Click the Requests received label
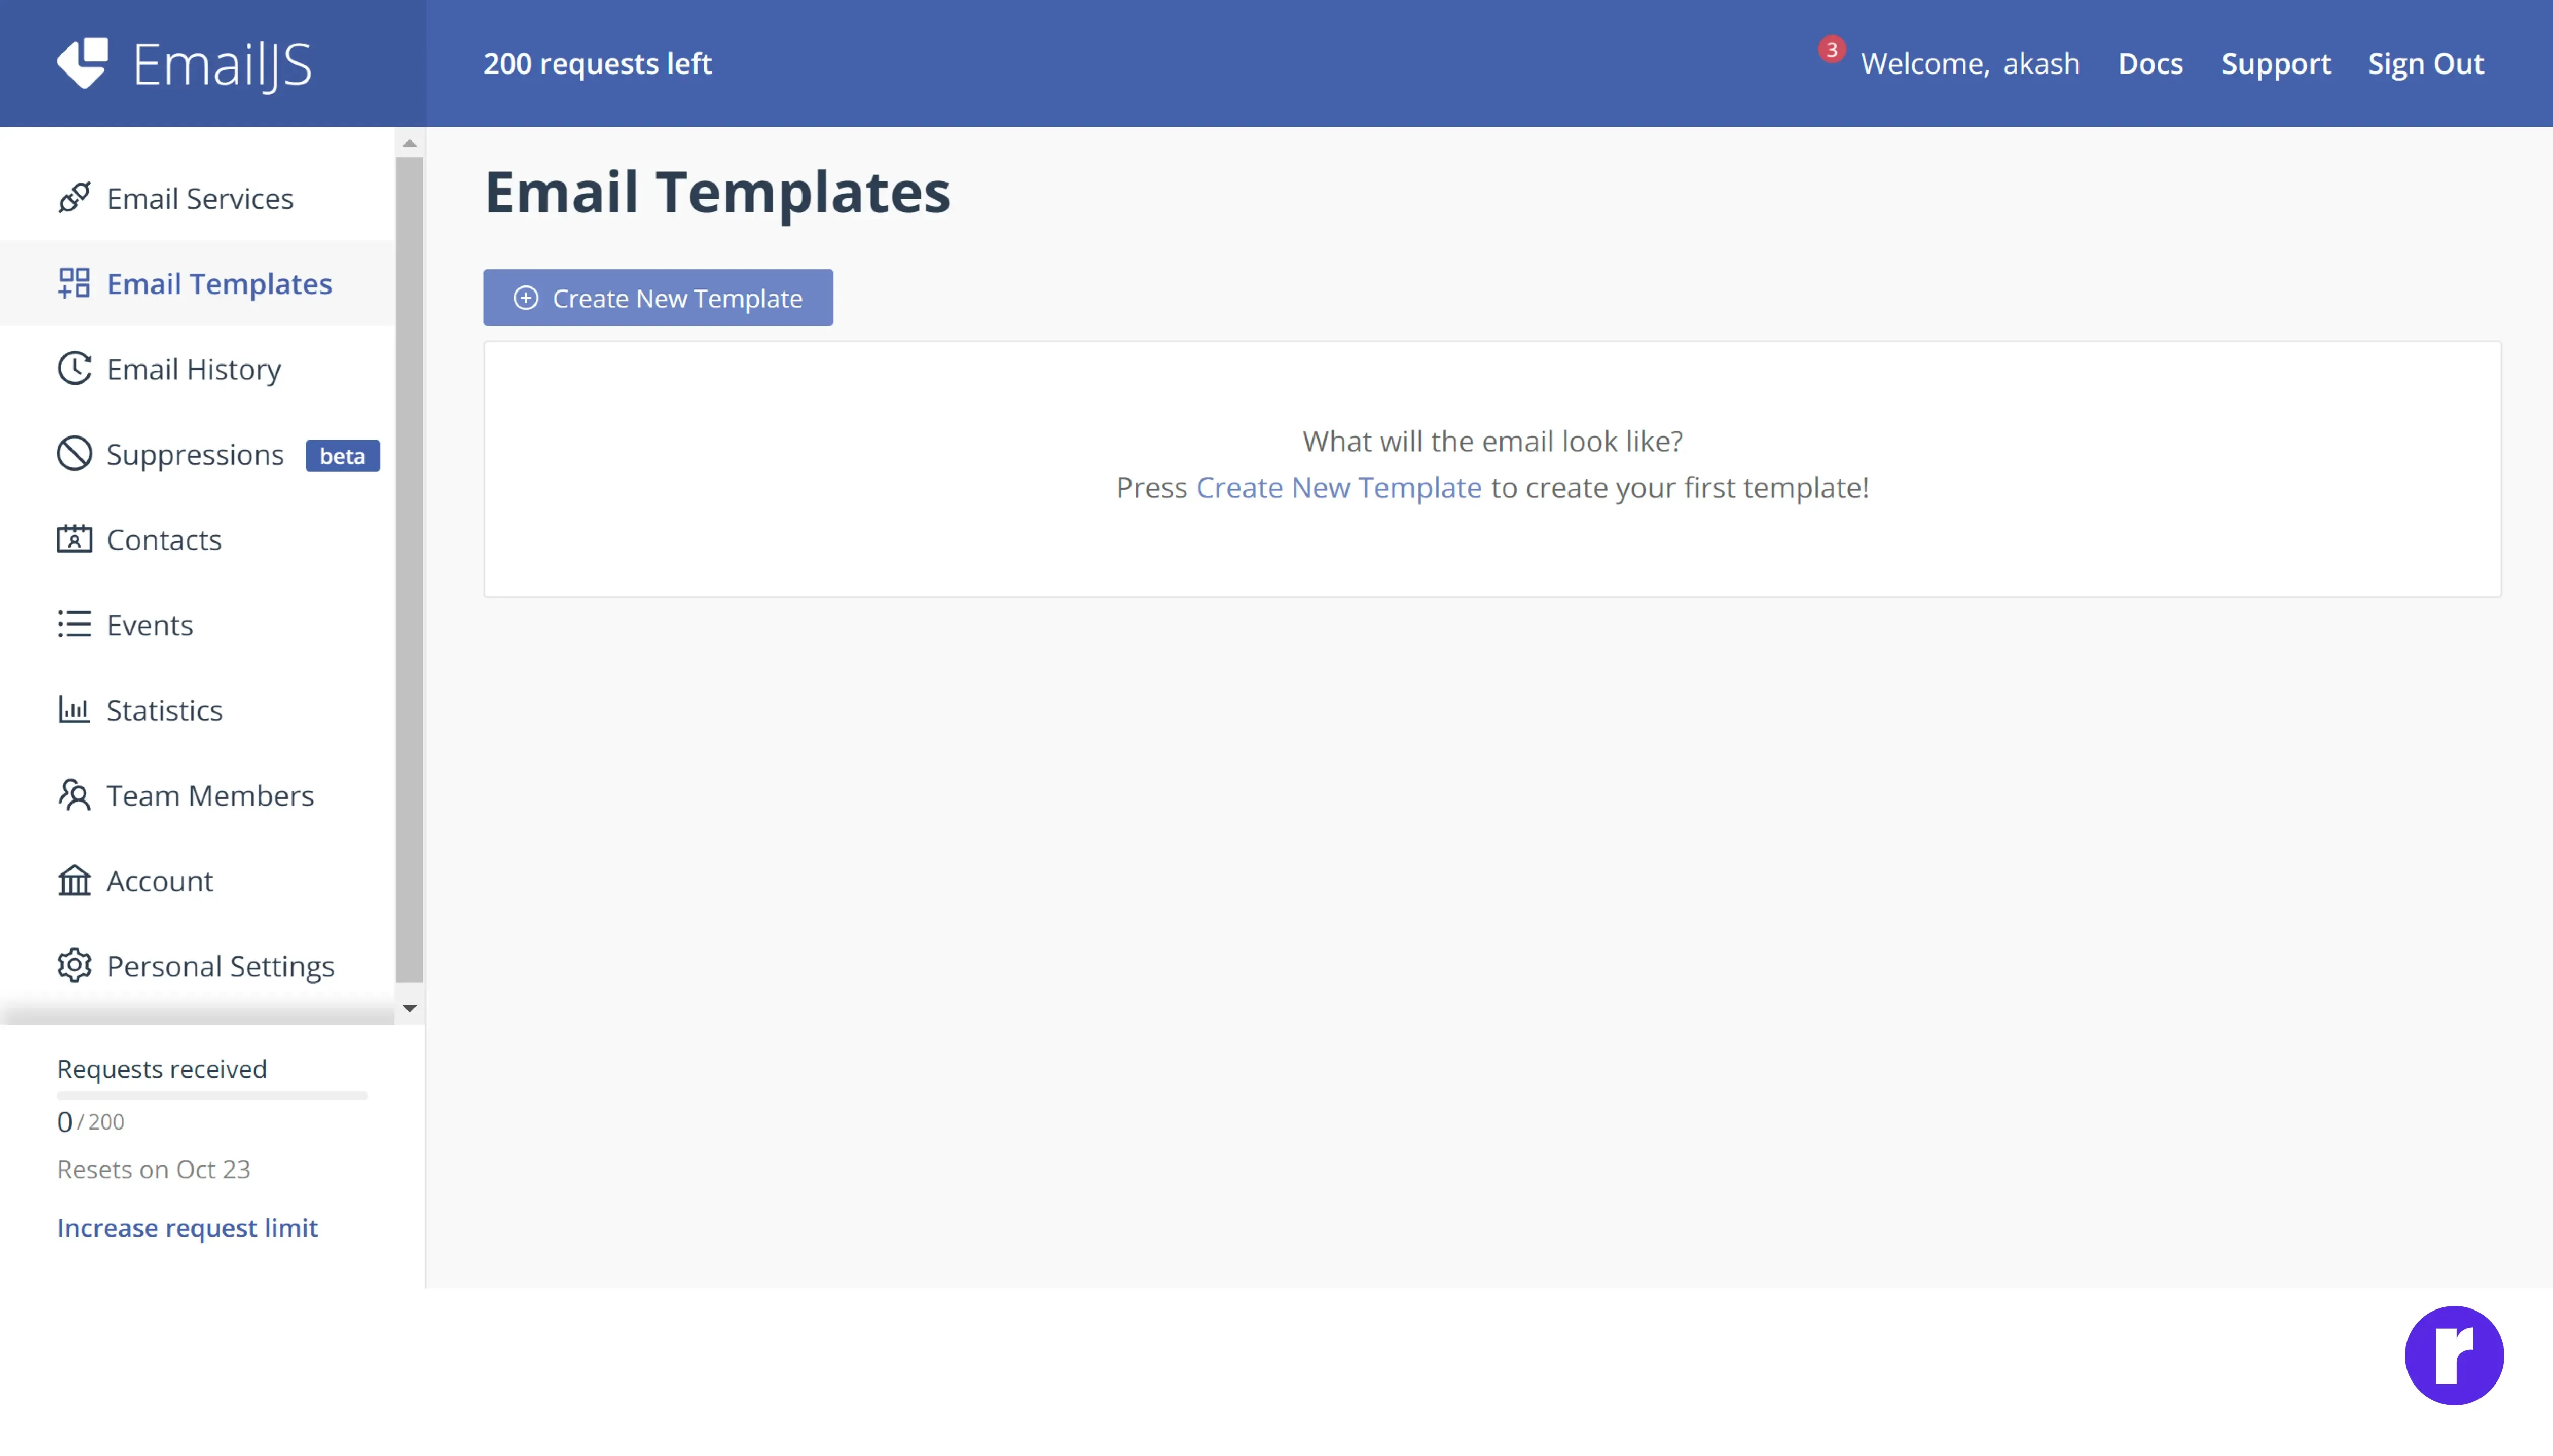Screen dimensions: 2553x1456 point(162,1069)
